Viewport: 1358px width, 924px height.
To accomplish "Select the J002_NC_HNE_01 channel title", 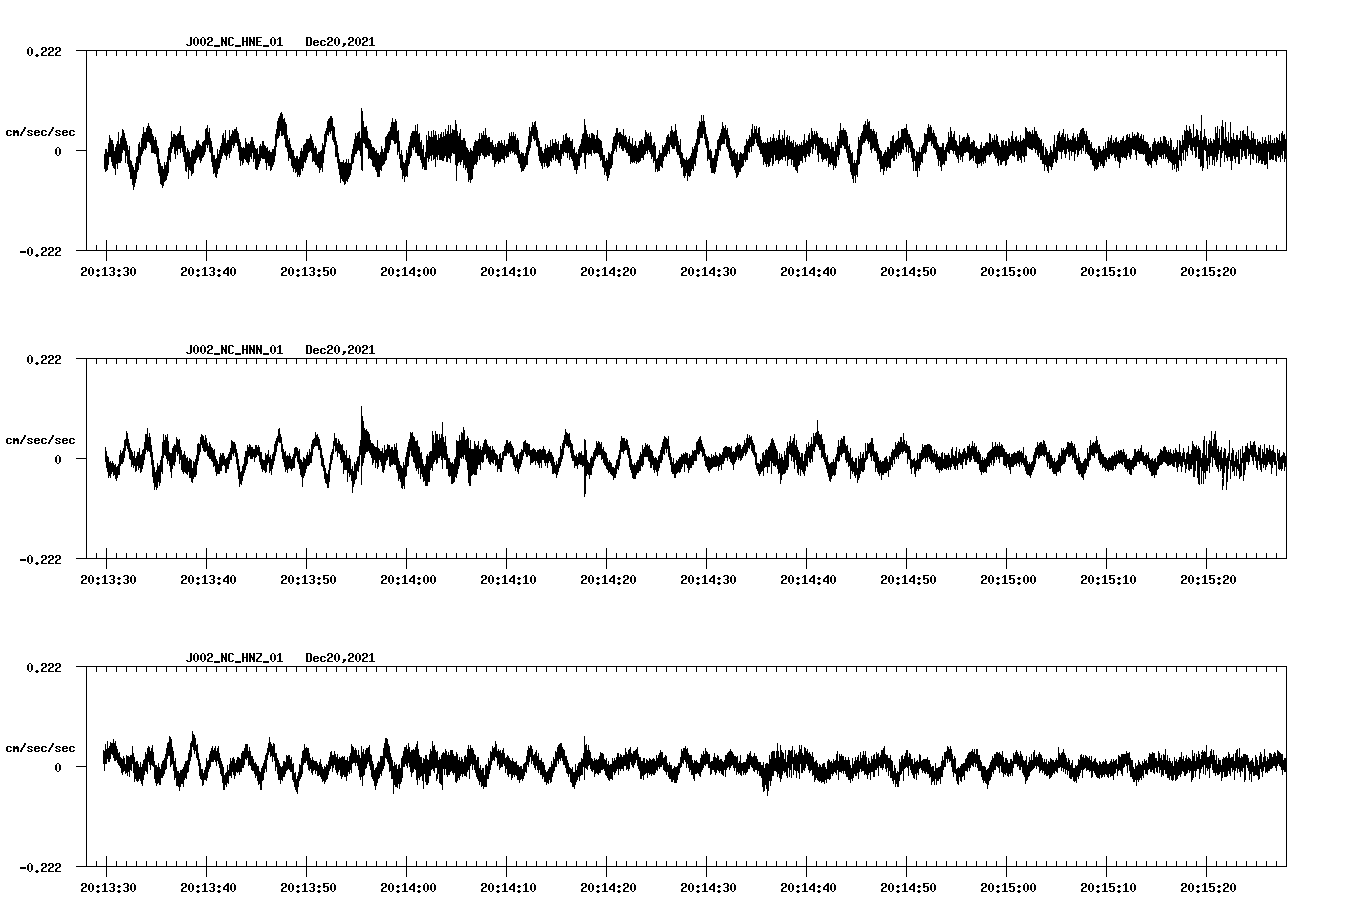I will (x=234, y=42).
